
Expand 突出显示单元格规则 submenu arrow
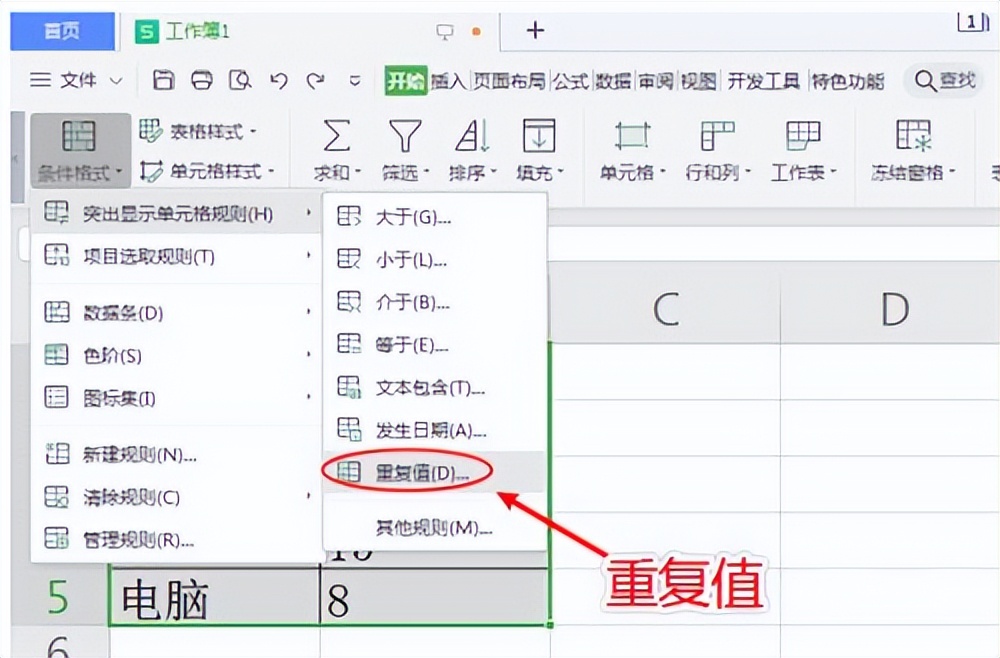coord(309,212)
